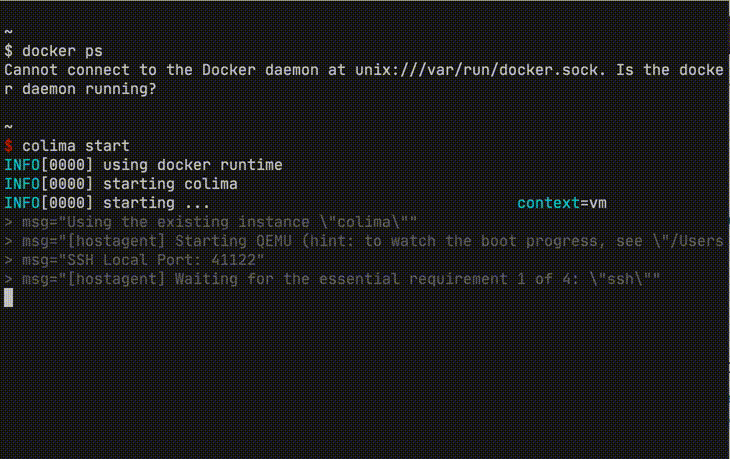
Task: Click 'using docker runtime' log line
Action: click(x=192, y=165)
